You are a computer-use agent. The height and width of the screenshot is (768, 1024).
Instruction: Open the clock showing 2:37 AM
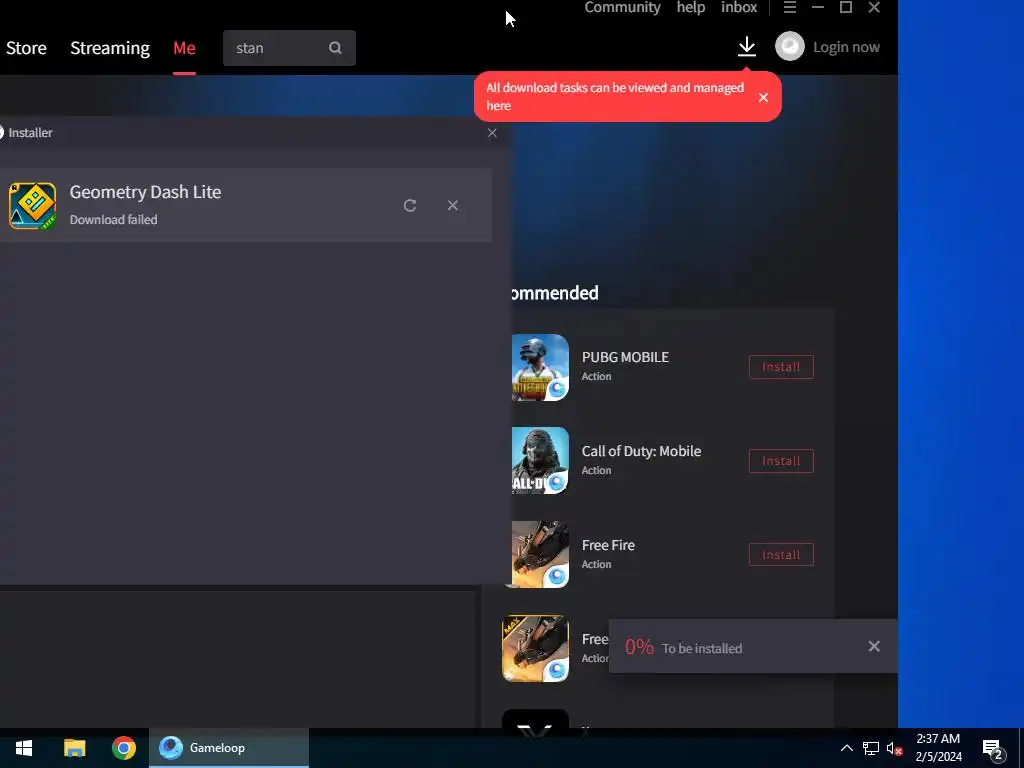tap(938, 748)
